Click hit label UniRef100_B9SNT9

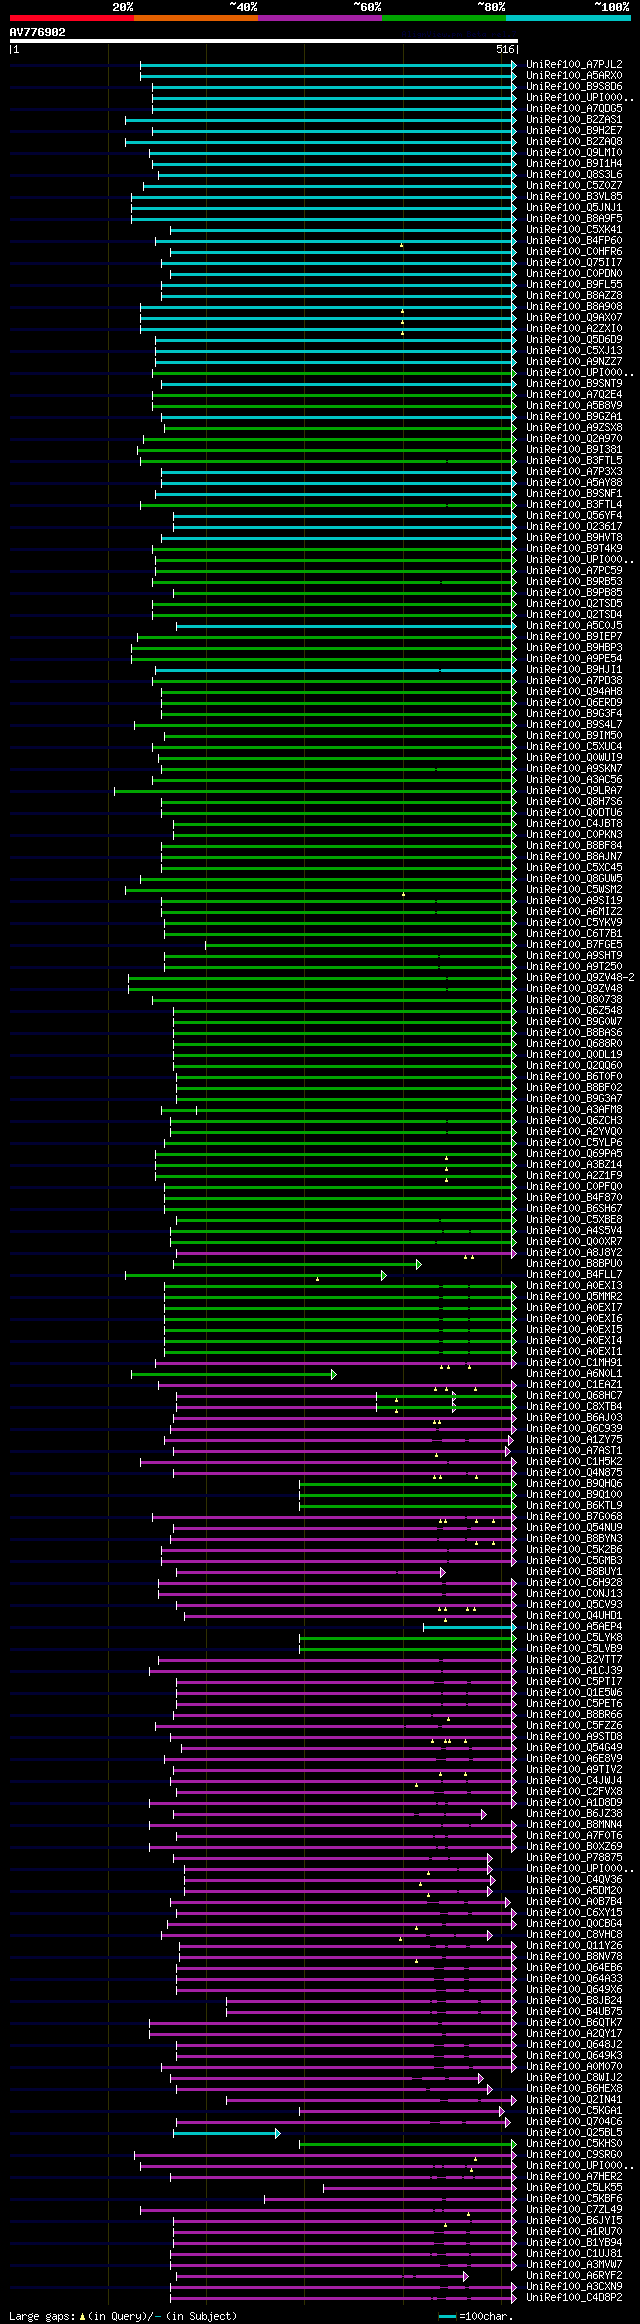tap(574, 384)
